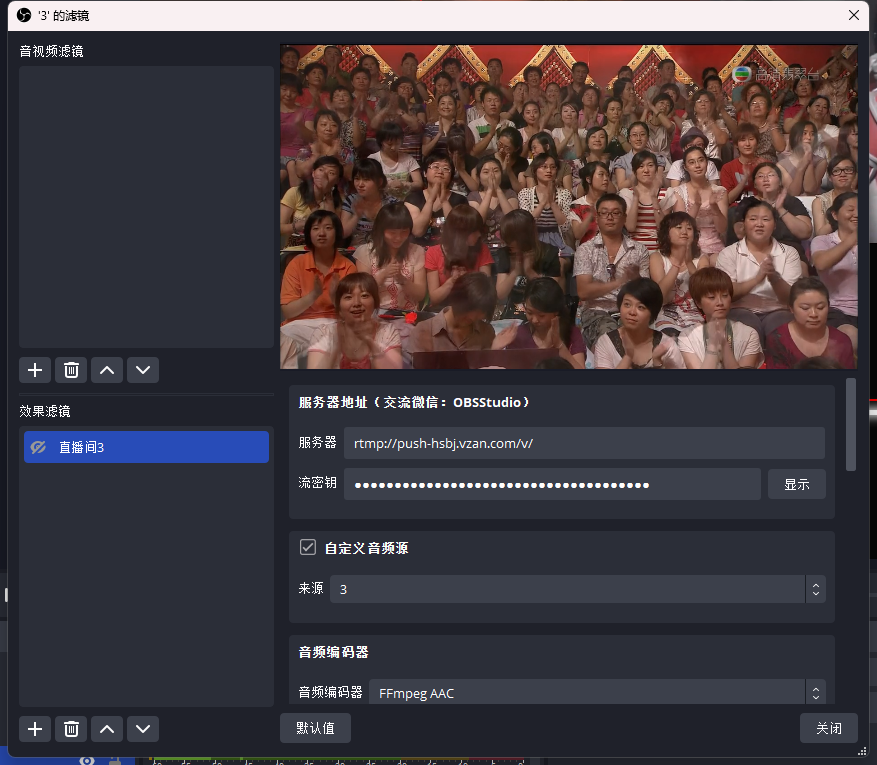Remove the selected effect filter

pyautogui.click(x=71, y=729)
